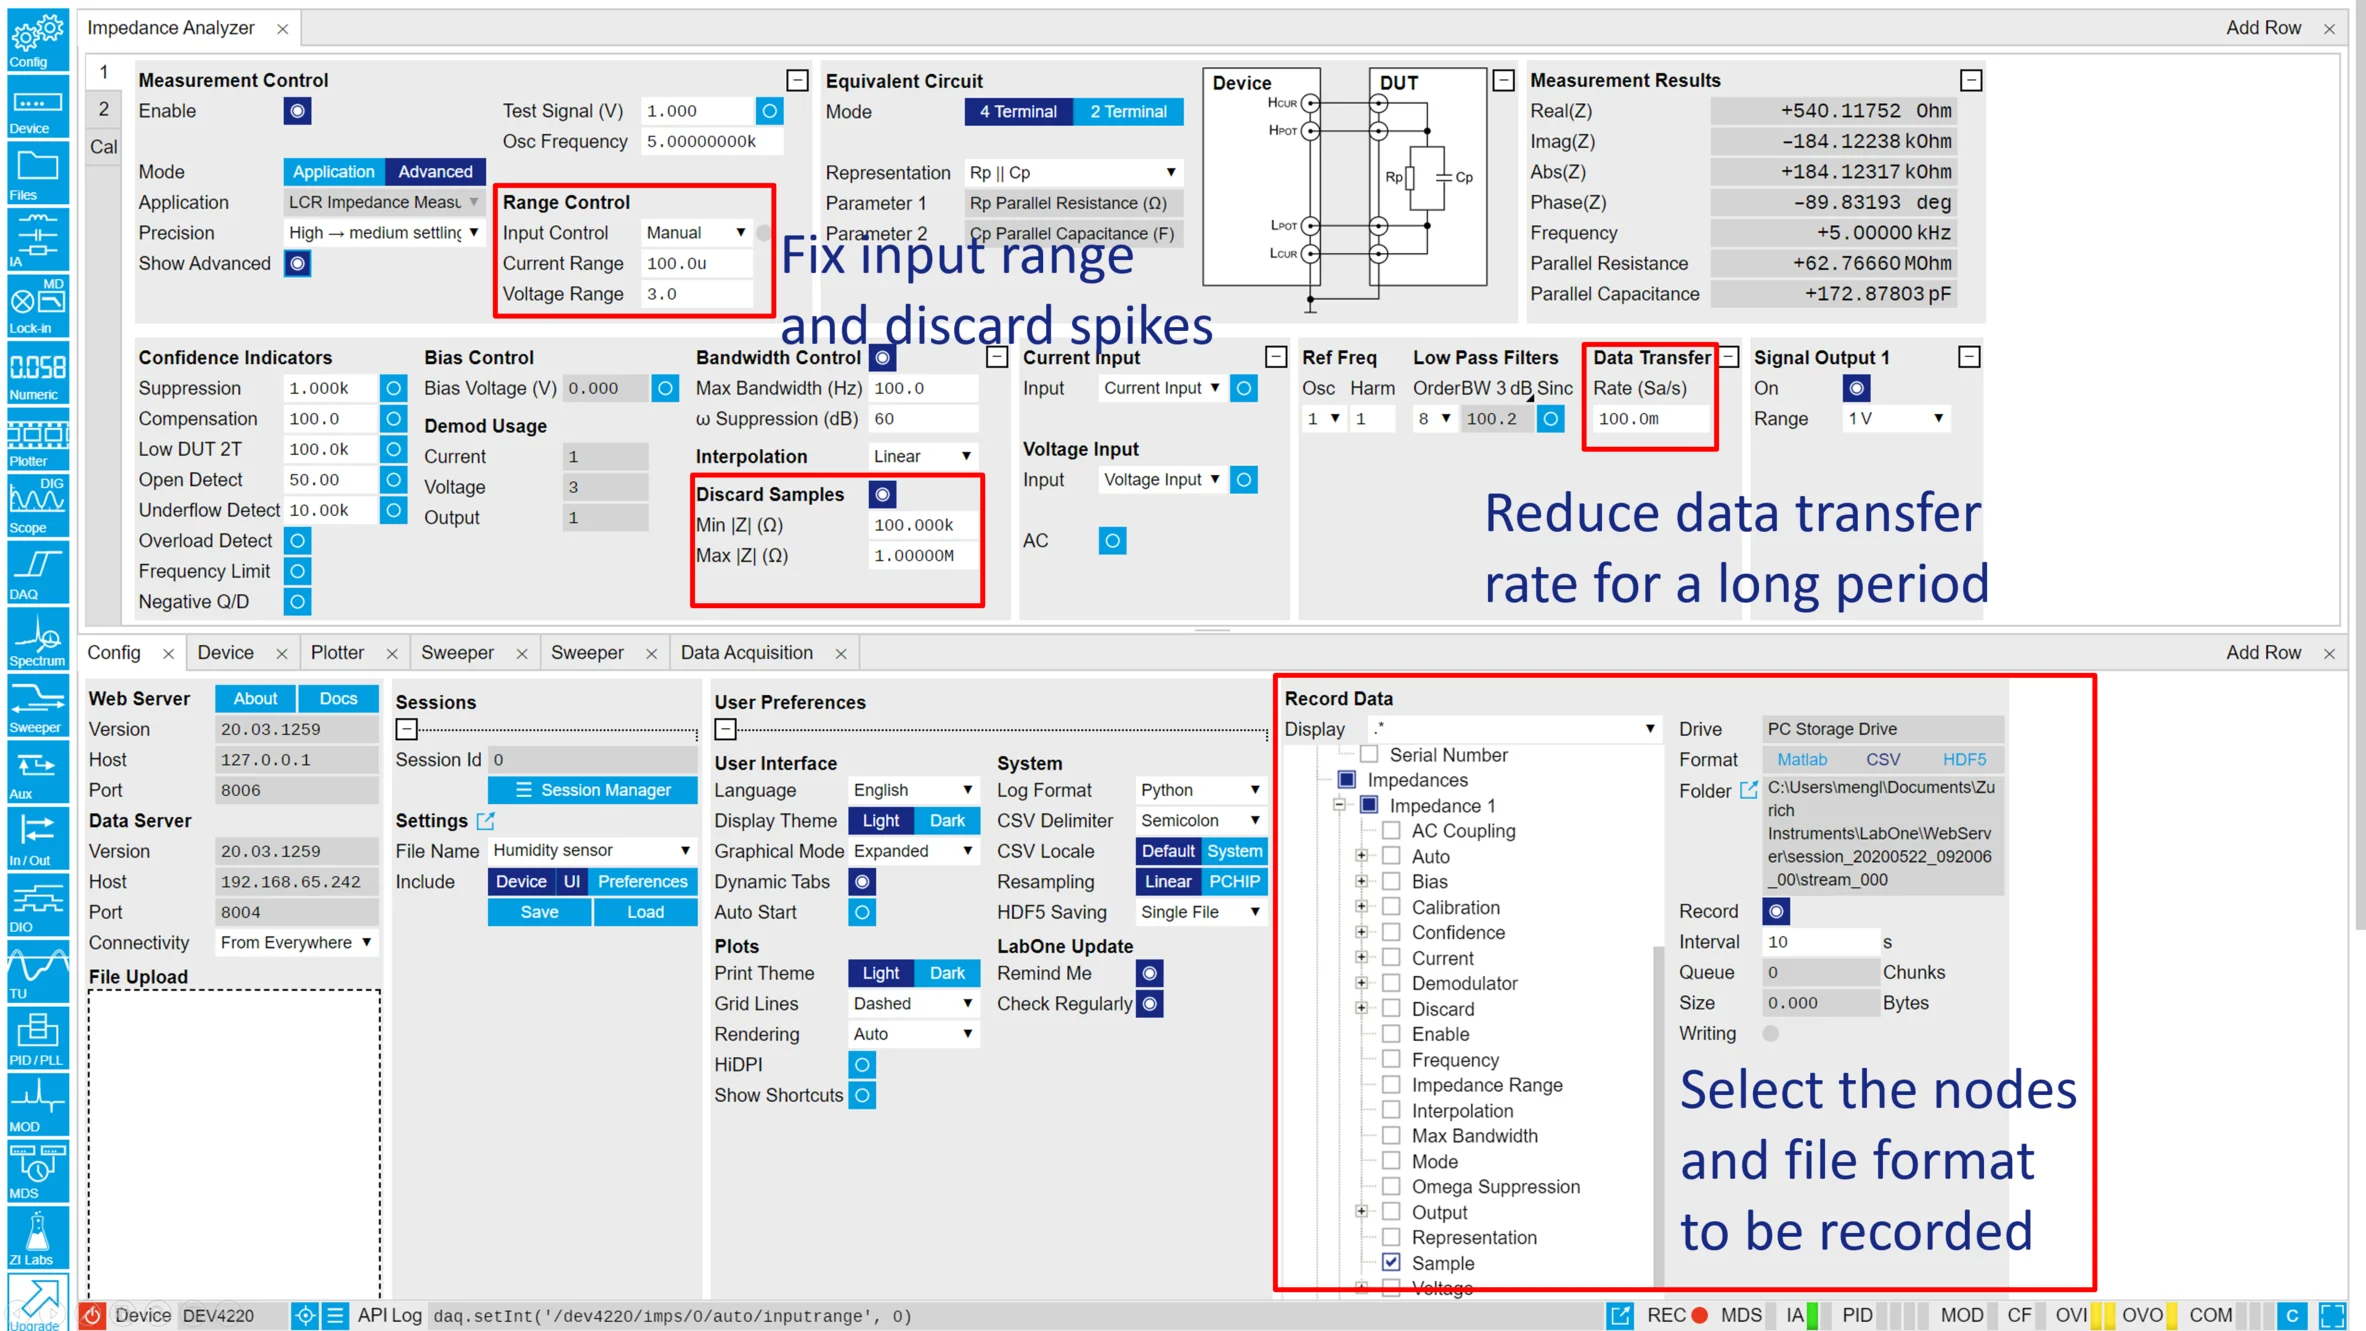Viewport: 2366px width, 1331px height.
Task: Open the ZI Labs sidebar icon
Action: (37, 1237)
